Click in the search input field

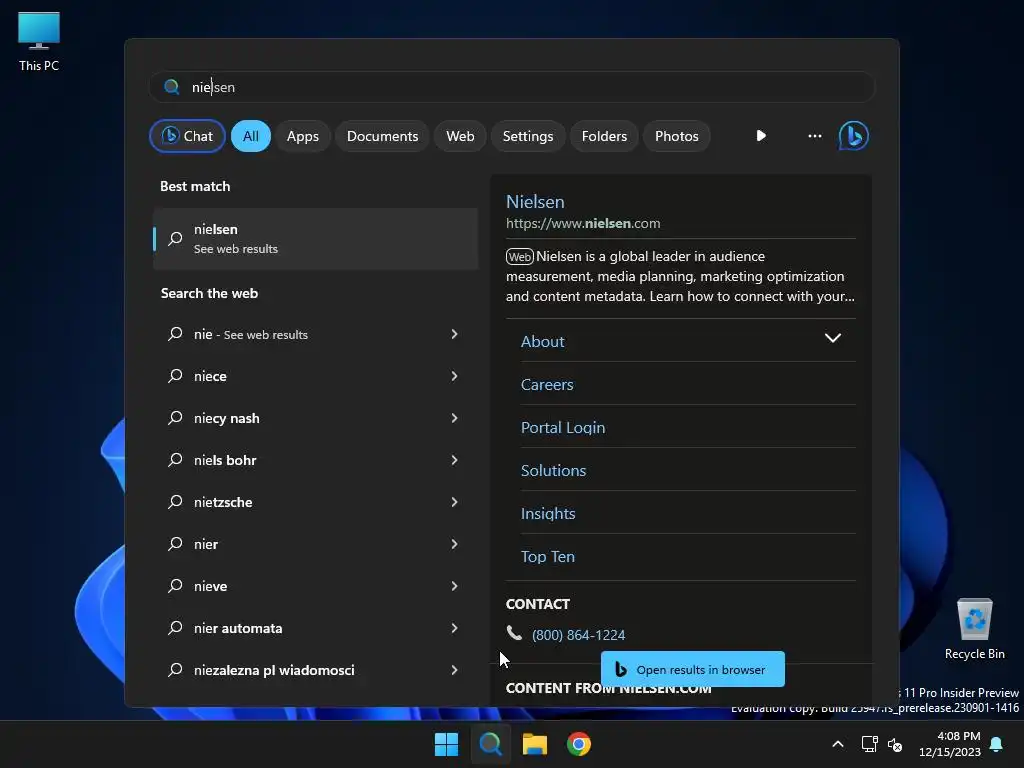click(x=512, y=87)
